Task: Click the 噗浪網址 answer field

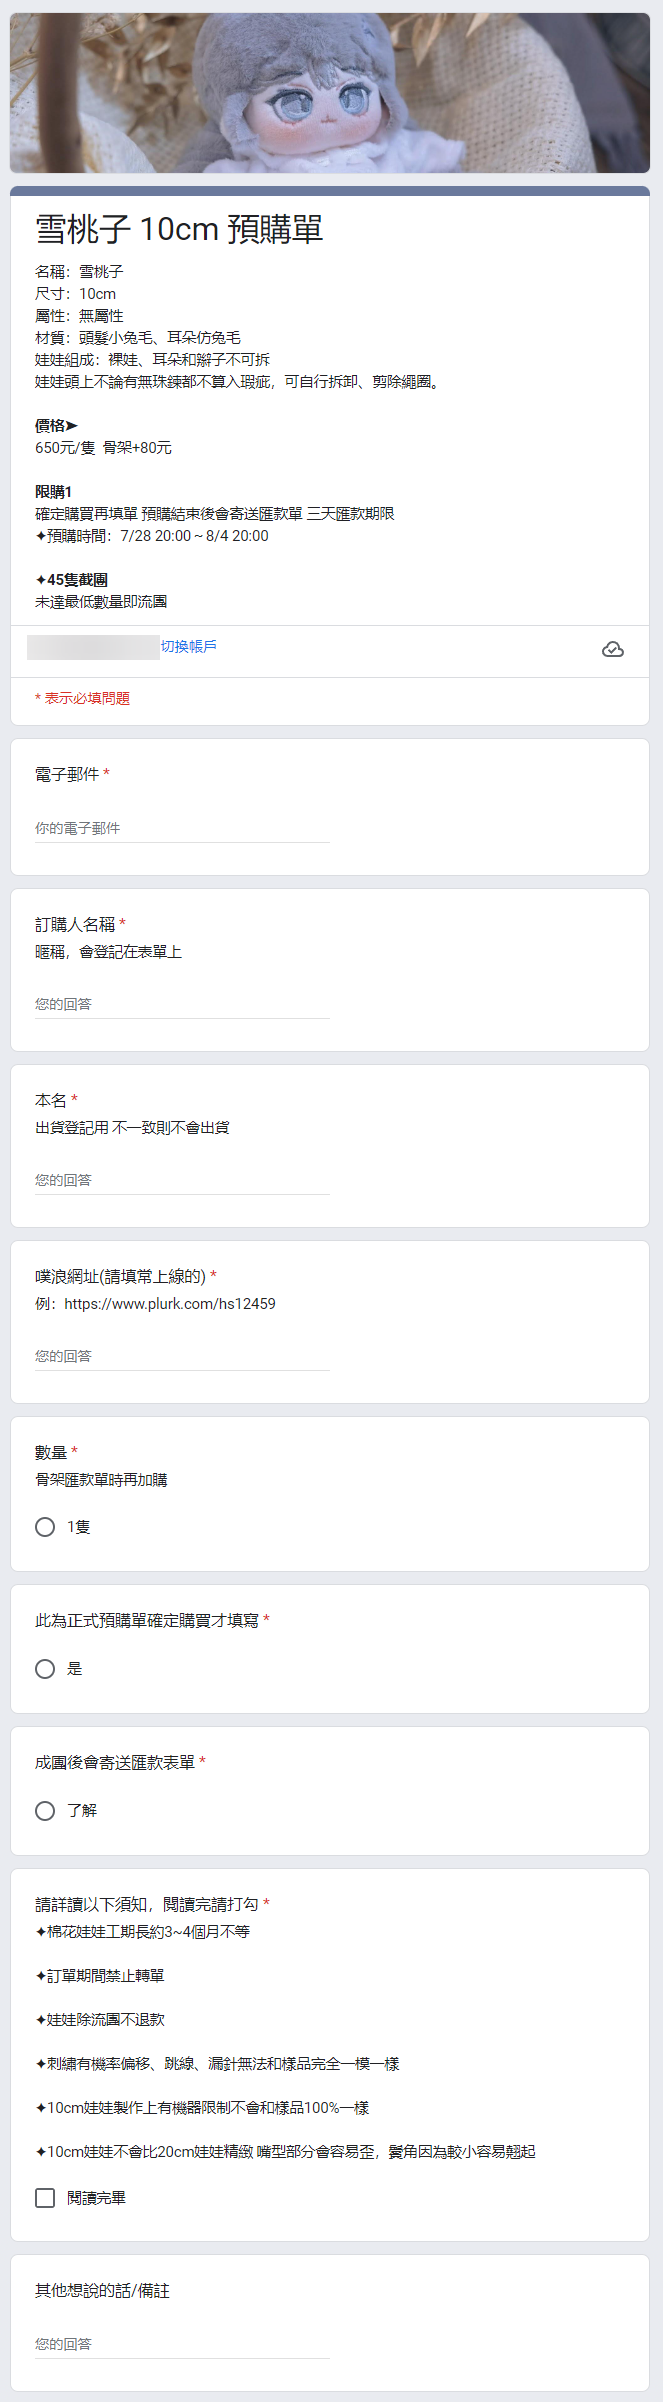Action: (182, 1356)
